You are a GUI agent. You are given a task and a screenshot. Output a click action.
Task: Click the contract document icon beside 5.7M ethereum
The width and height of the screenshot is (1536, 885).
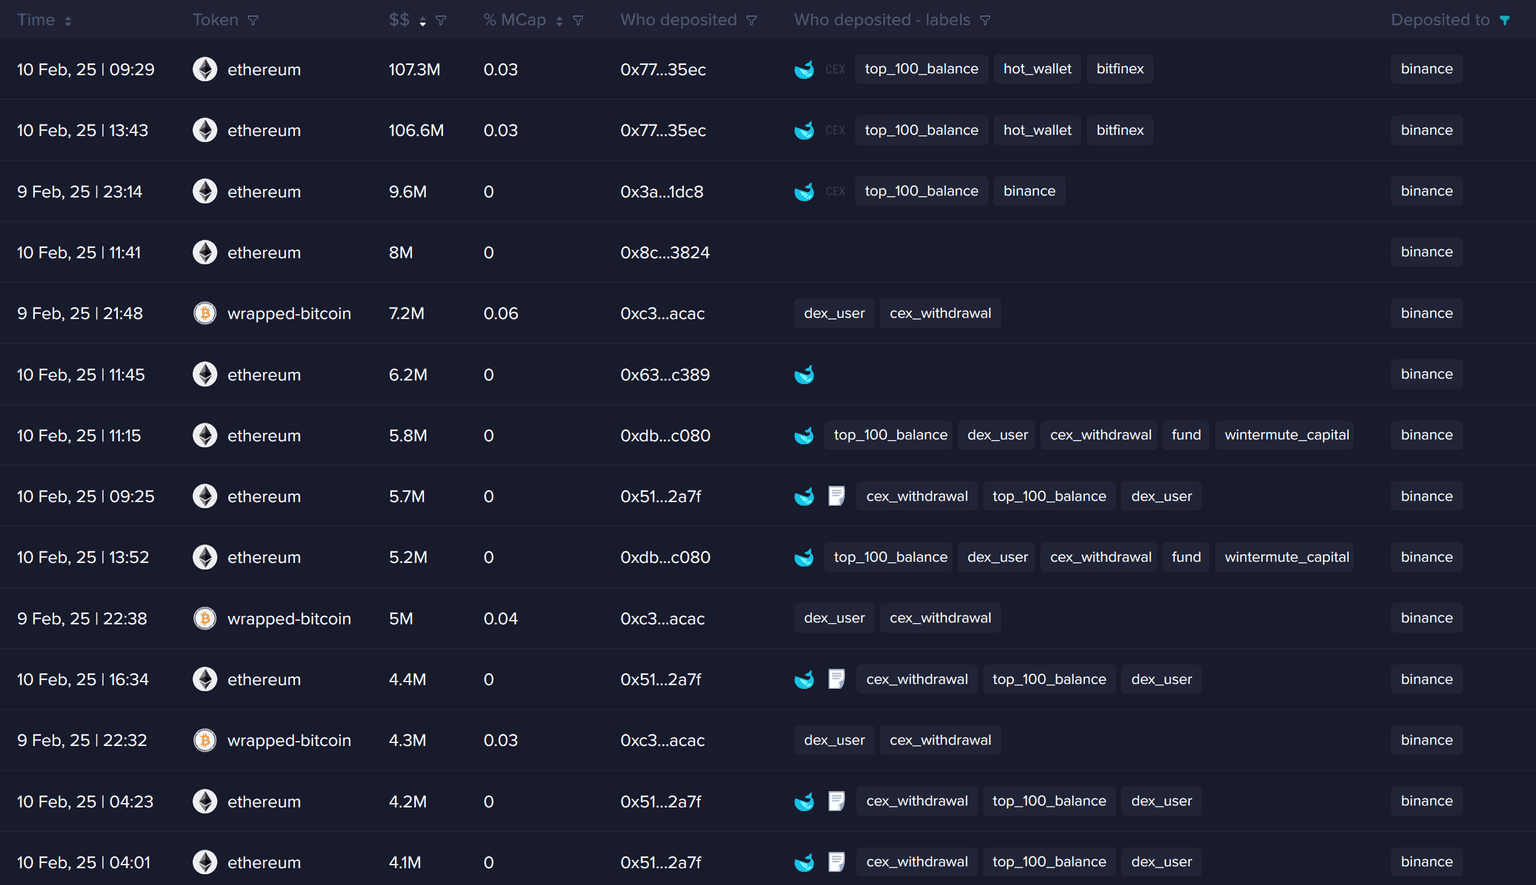click(x=837, y=496)
